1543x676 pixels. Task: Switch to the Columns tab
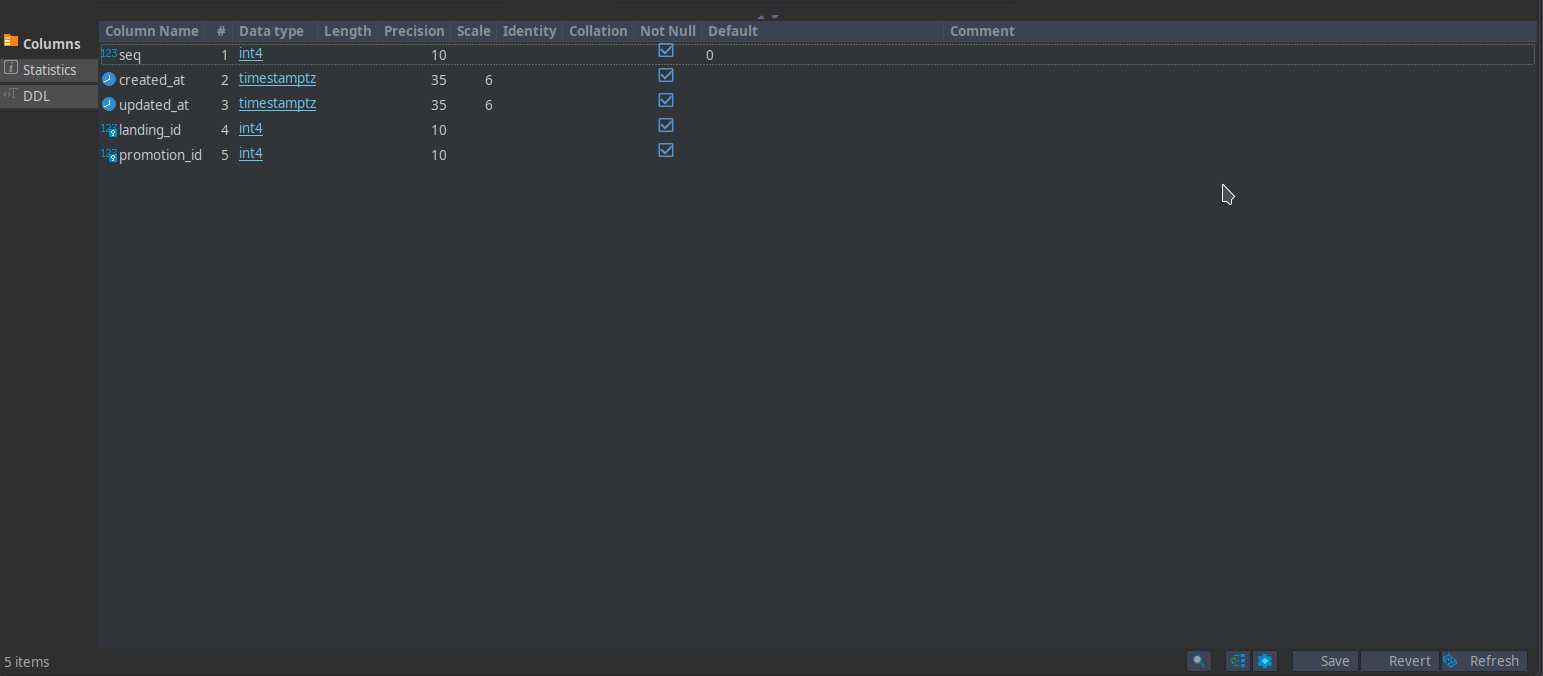pos(49,44)
